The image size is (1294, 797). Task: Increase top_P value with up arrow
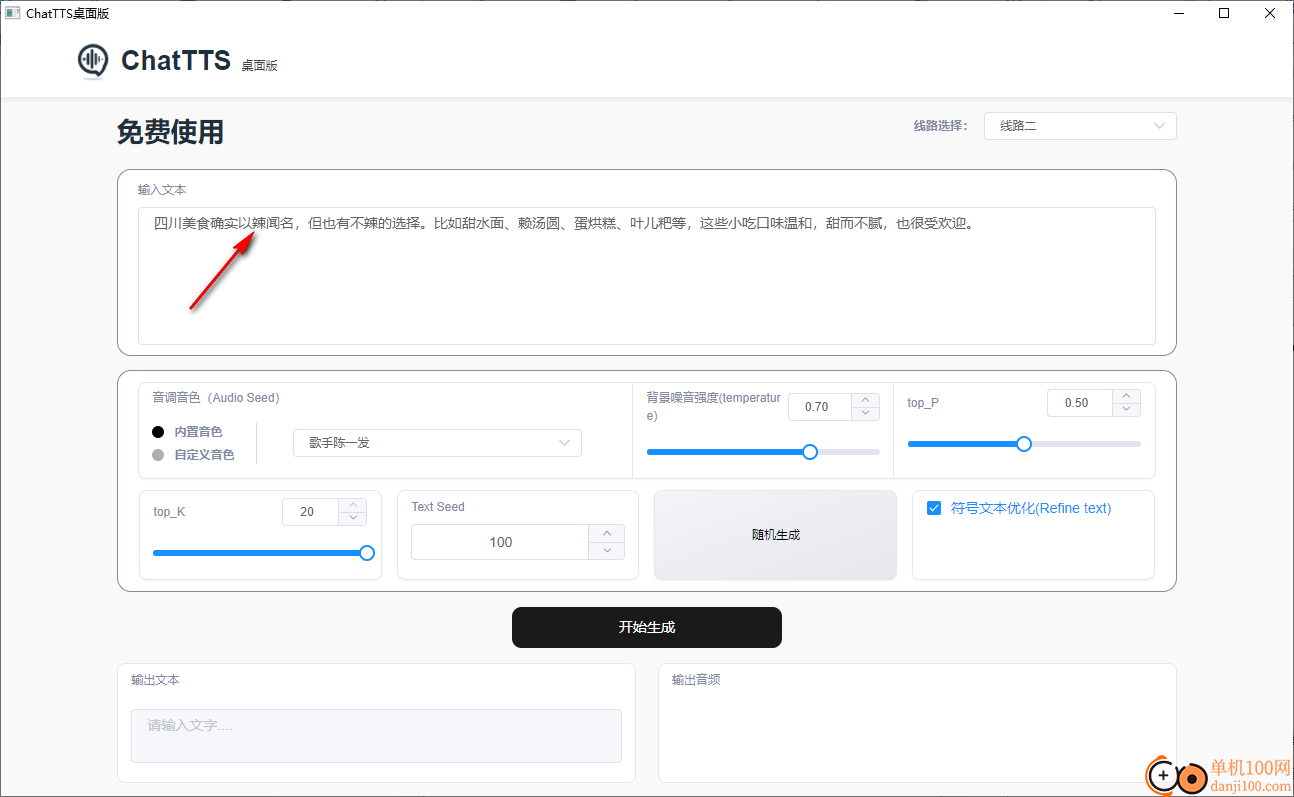(x=1127, y=397)
